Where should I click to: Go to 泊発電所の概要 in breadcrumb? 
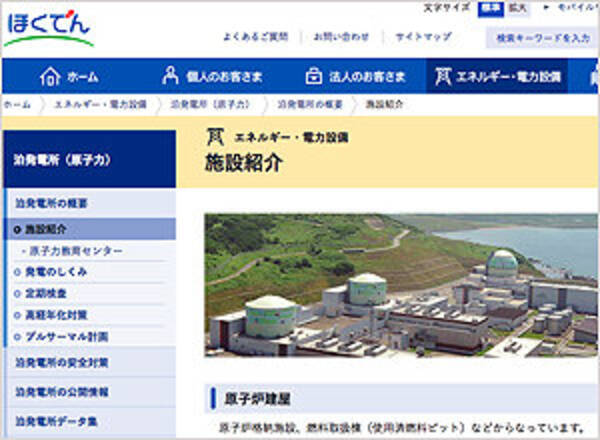[x=310, y=104]
